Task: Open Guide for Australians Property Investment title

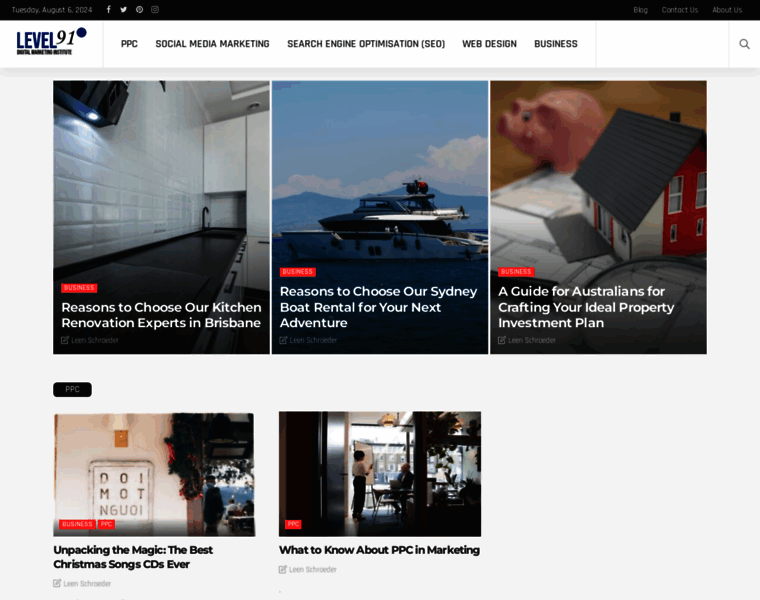Action: point(586,307)
